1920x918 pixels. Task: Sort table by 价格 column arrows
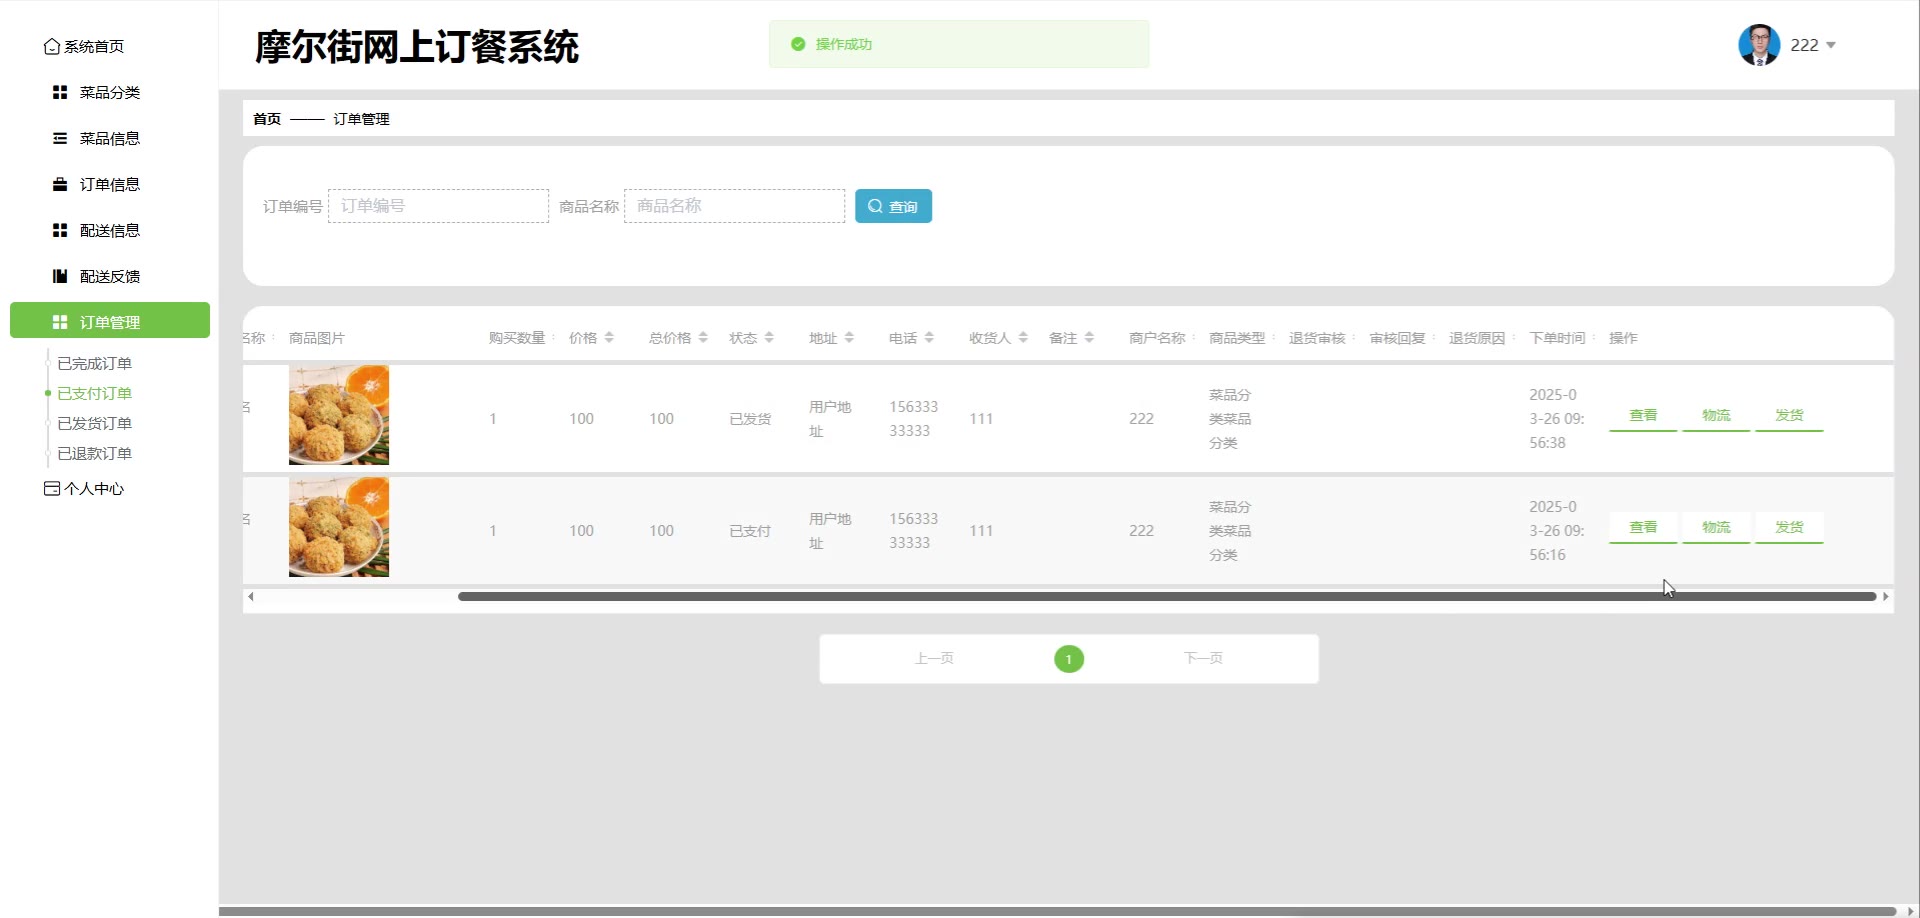click(x=609, y=338)
